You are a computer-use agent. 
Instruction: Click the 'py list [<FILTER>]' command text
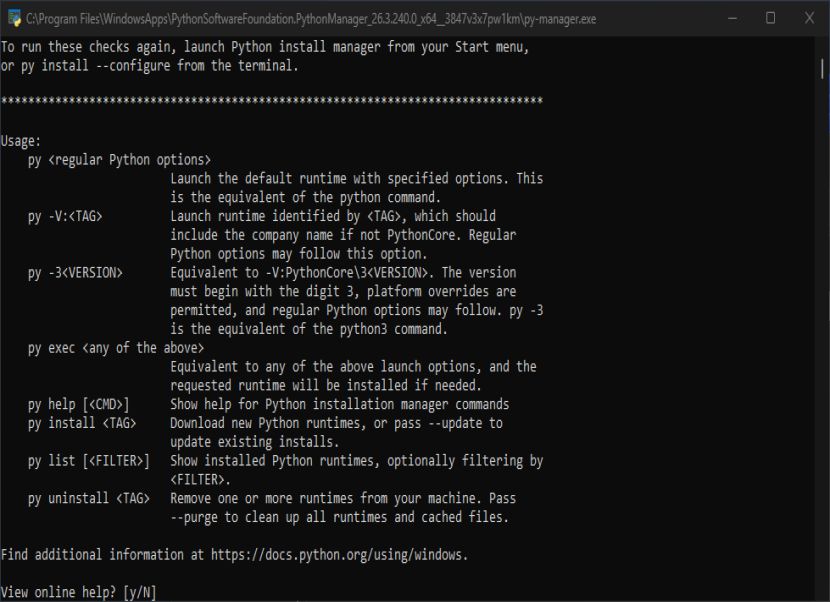[x=89, y=461]
